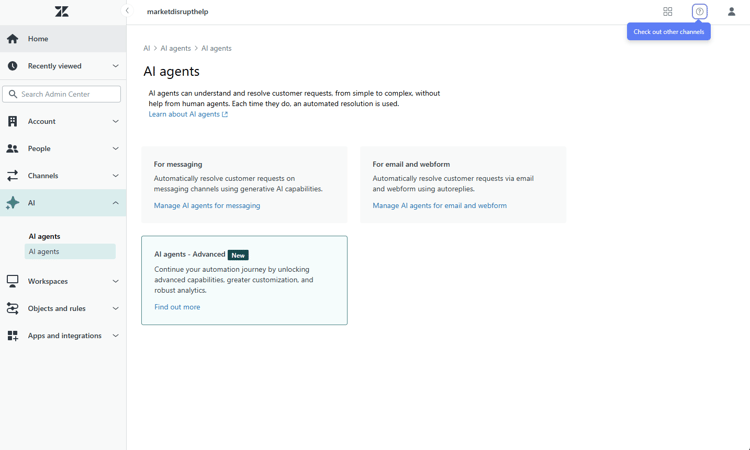
Task: Expand the Account menu chevron
Action: (115, 121)
